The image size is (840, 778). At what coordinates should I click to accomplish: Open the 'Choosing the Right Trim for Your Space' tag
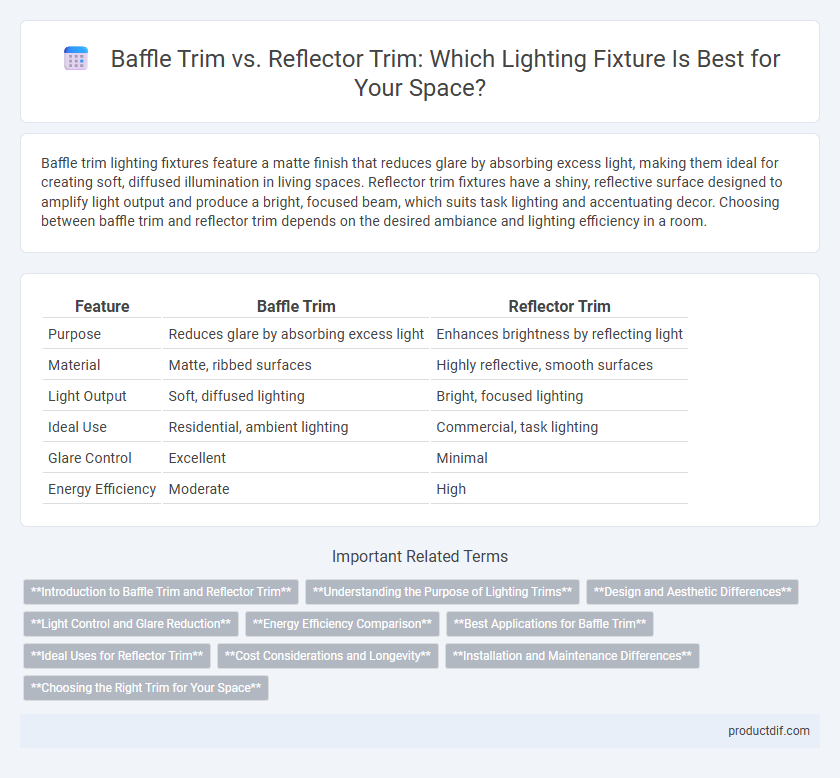click(x=146, y=688)
